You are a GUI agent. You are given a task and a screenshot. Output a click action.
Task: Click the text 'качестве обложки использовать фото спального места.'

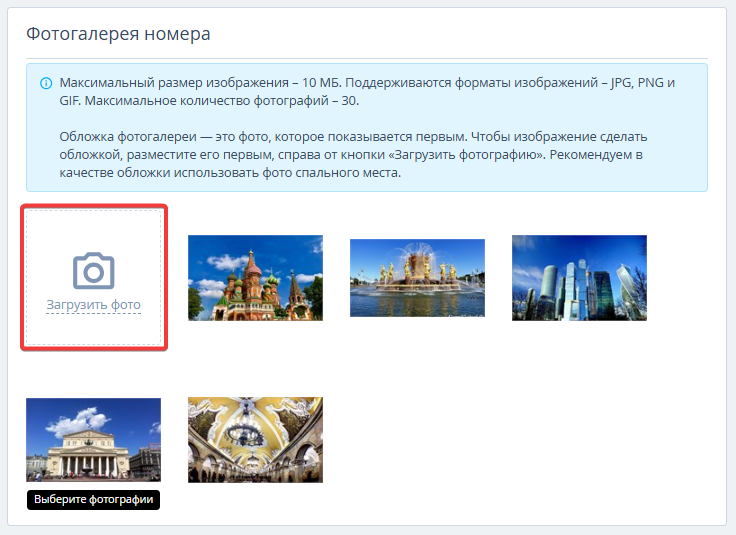(230, 173)
